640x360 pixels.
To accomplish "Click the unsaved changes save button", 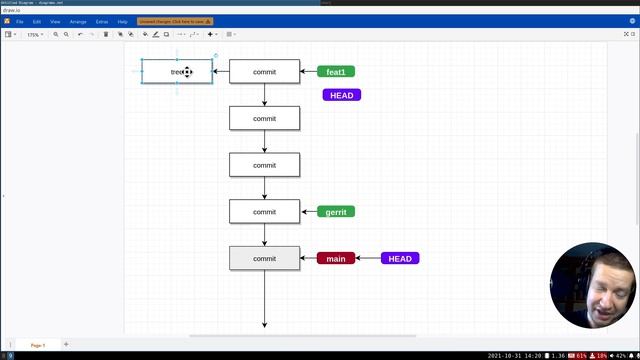I will click(x=175, y=21).
